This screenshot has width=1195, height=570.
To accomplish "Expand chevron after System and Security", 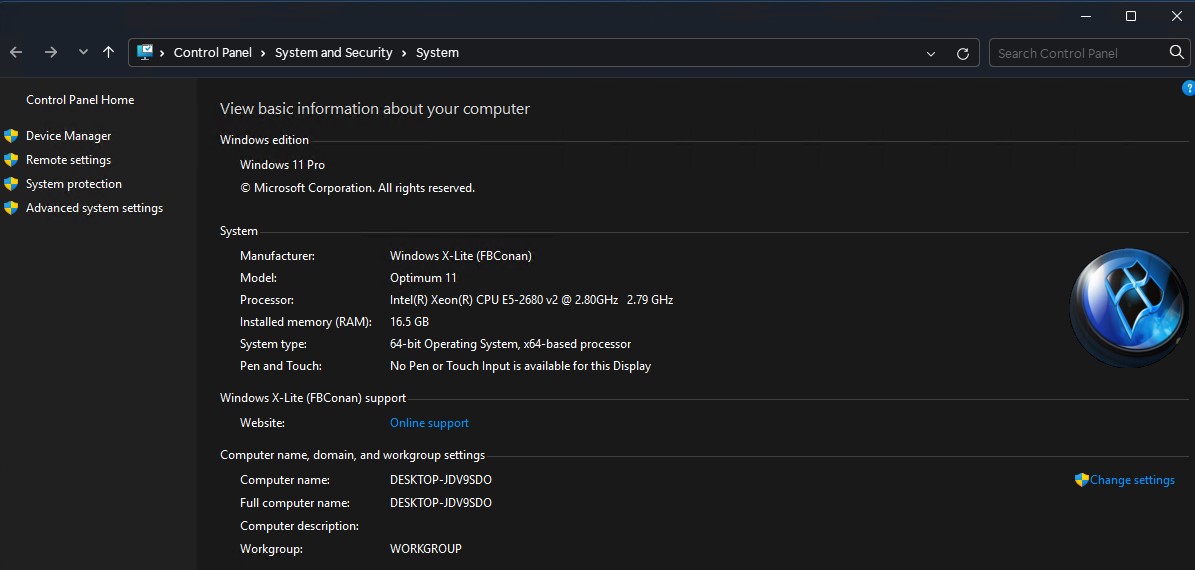I will pos(404,53).
